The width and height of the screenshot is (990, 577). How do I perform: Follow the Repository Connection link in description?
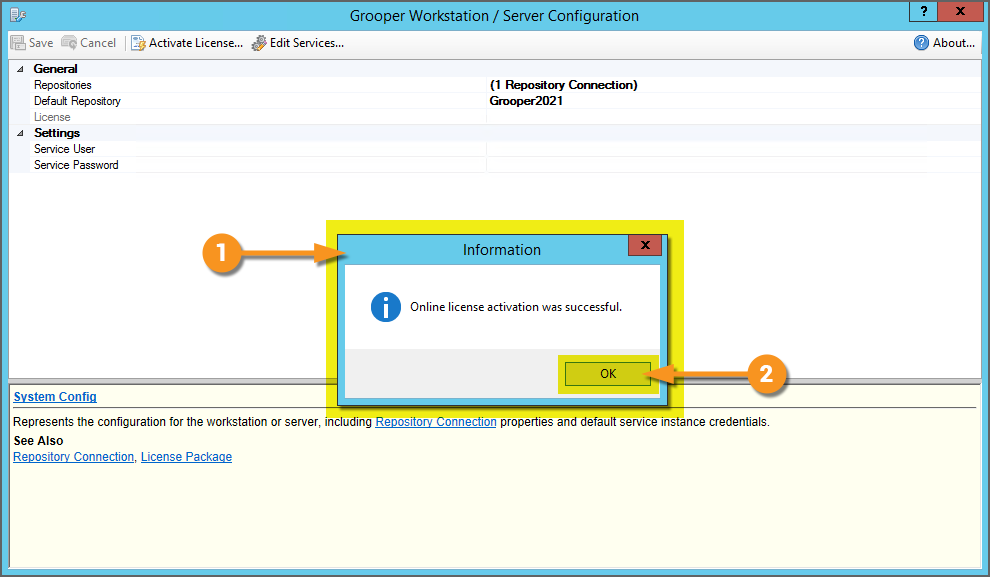tap(436, 422)
